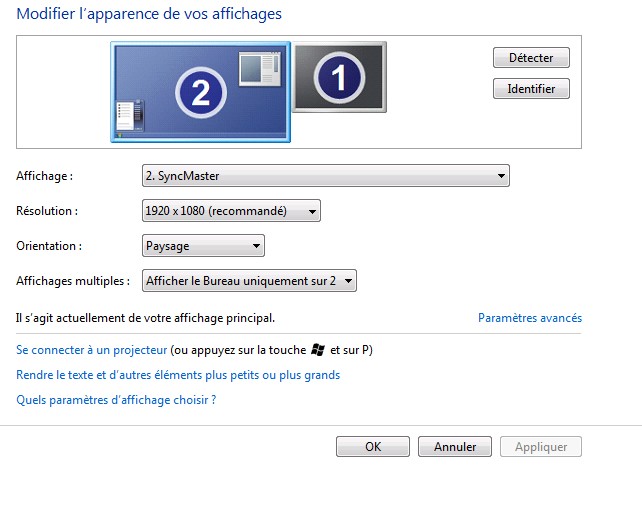Confirm with the OK button
642x508 pixels.
click(x=373, y=447)
